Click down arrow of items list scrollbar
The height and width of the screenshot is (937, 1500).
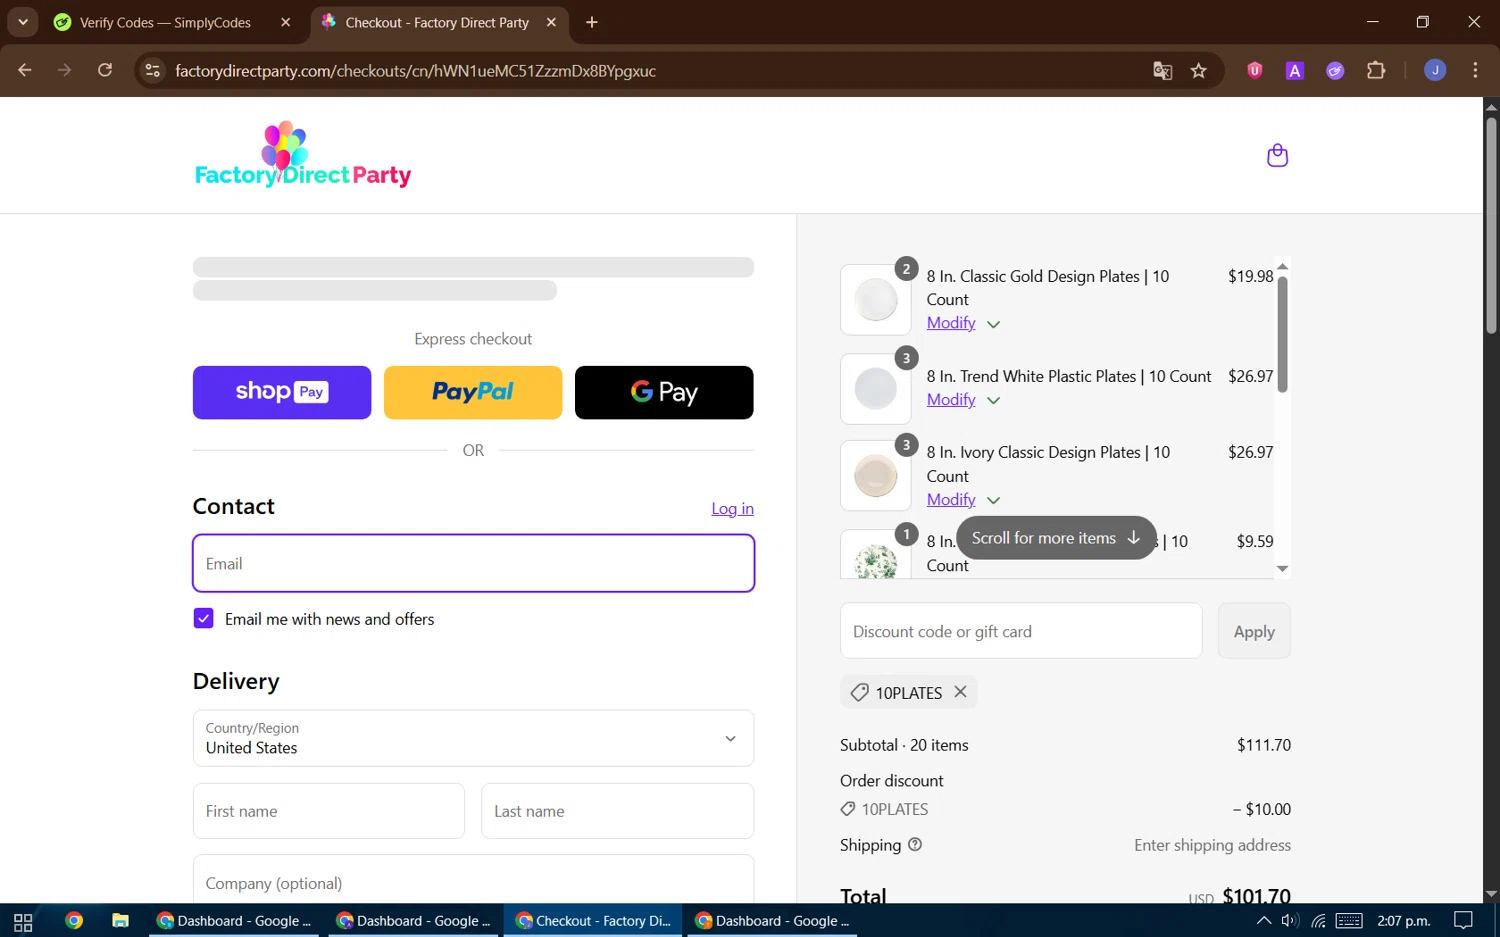point(1282,569)
